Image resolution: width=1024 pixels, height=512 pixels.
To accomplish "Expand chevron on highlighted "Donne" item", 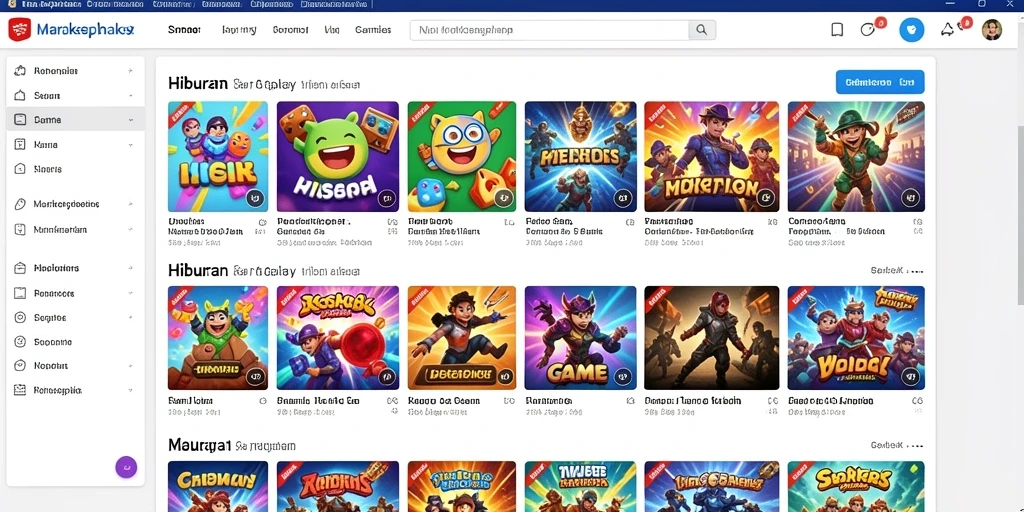I will click(131, 120).
